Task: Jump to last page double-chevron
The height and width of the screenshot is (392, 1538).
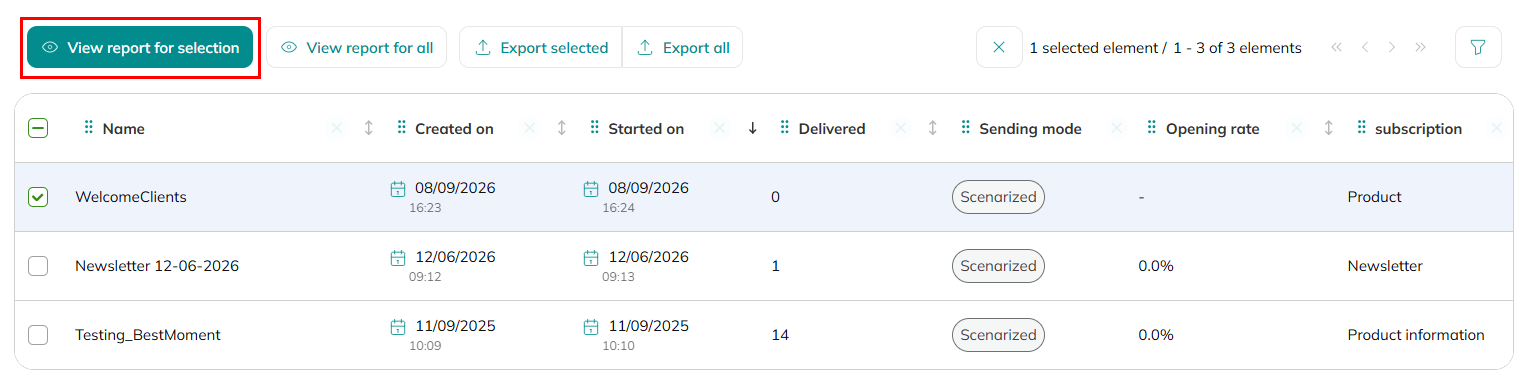Action: [x=1420, y=47]
